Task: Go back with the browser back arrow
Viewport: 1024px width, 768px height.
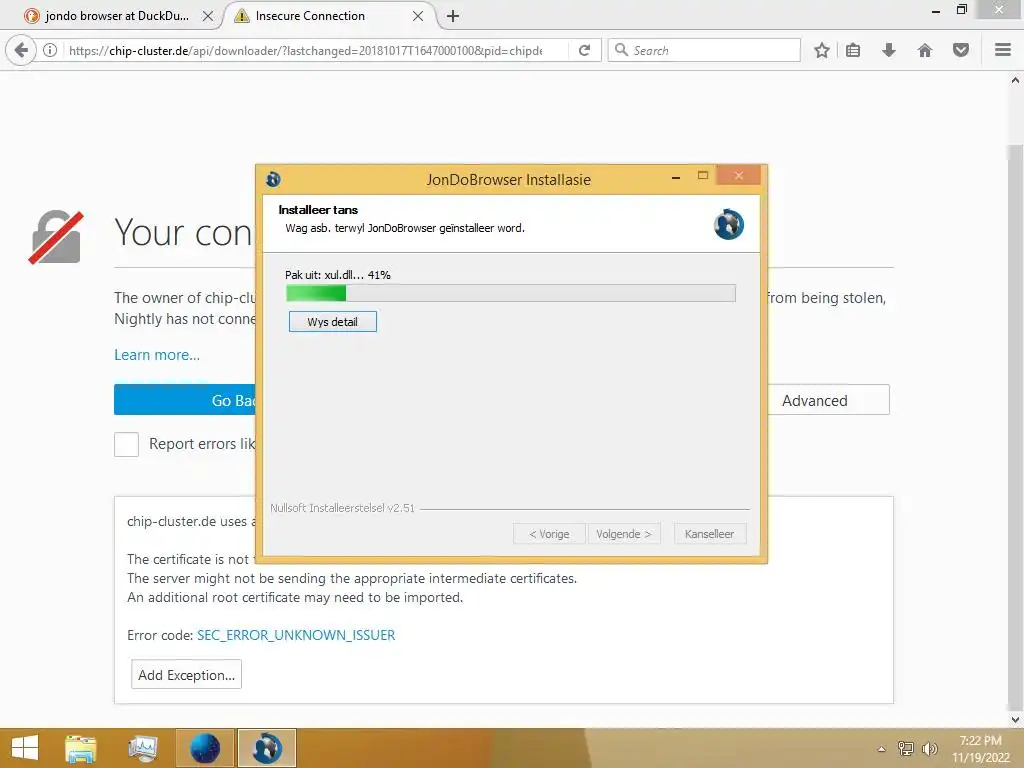Action: tap(21, 50)
